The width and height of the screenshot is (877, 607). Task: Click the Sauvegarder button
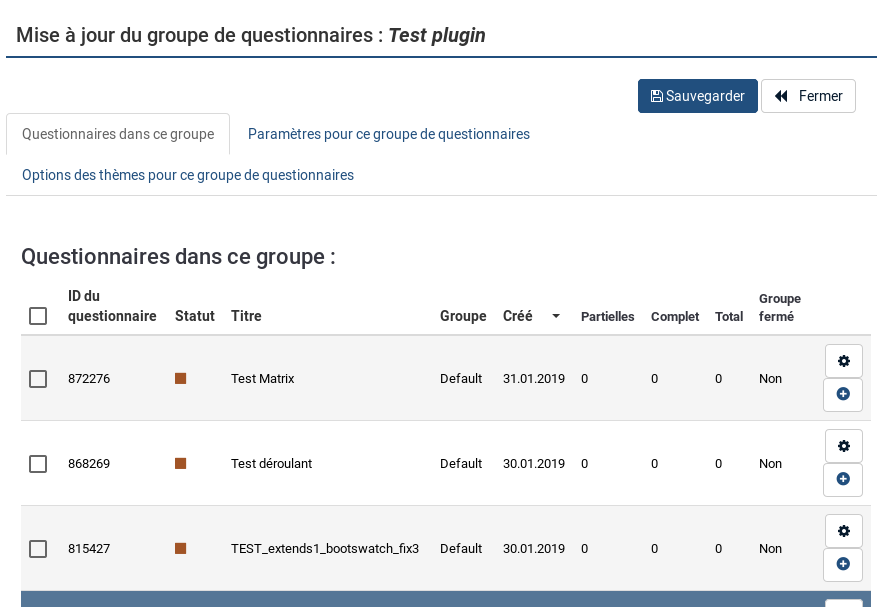[x=697, y=96]
